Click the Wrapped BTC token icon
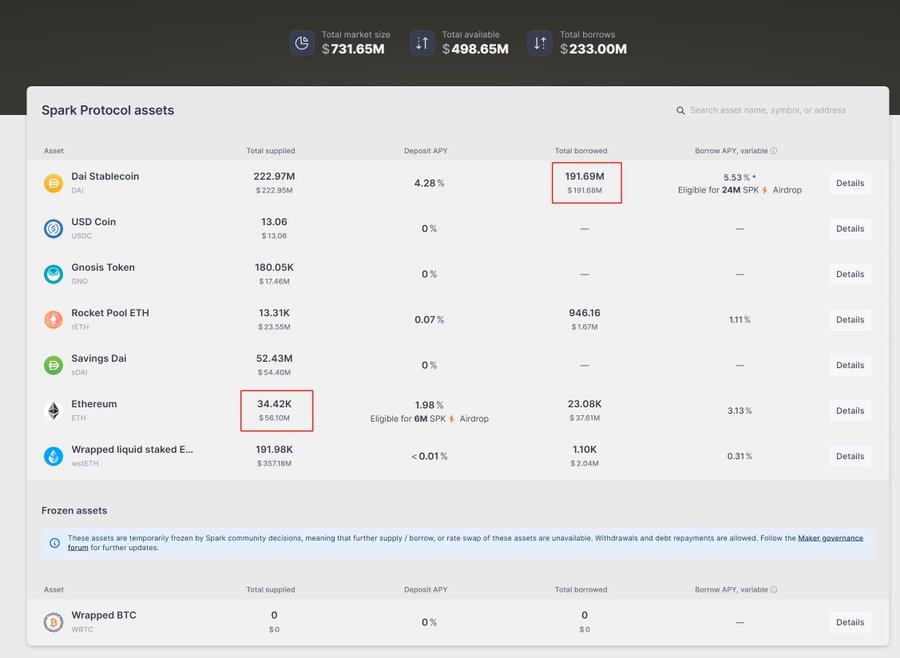The image size is (900, 658). click(x=53, y=622)
